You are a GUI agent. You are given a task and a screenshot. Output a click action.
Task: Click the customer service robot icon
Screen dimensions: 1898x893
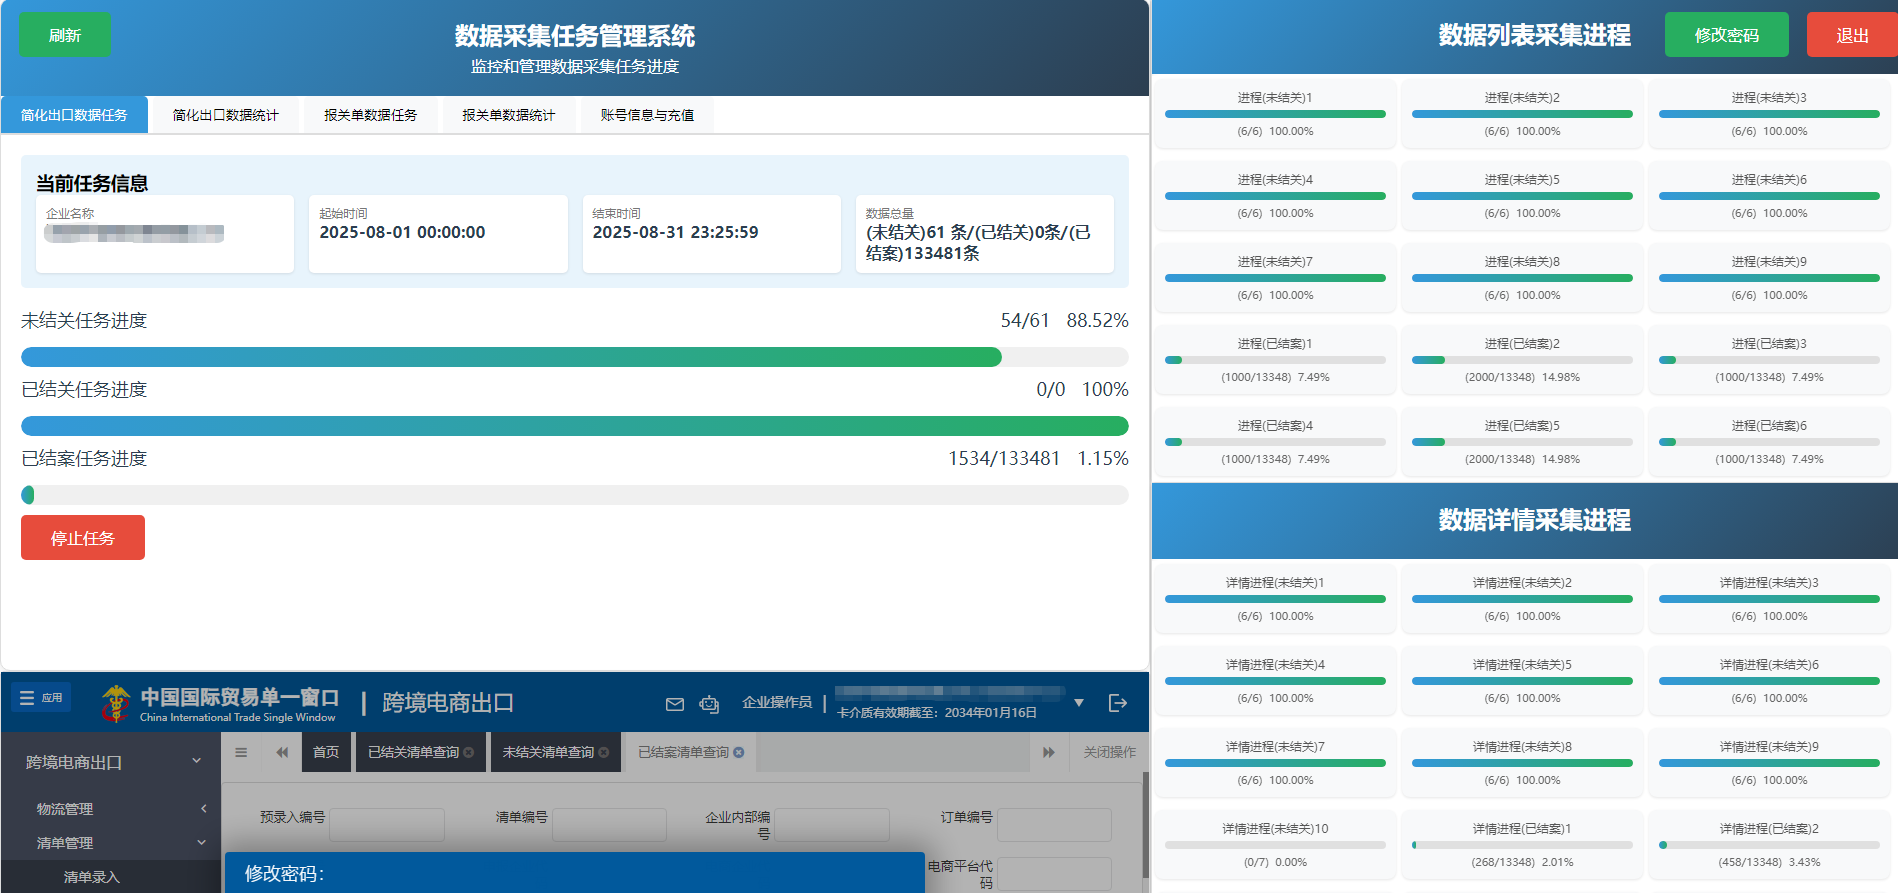coord(709,704)
